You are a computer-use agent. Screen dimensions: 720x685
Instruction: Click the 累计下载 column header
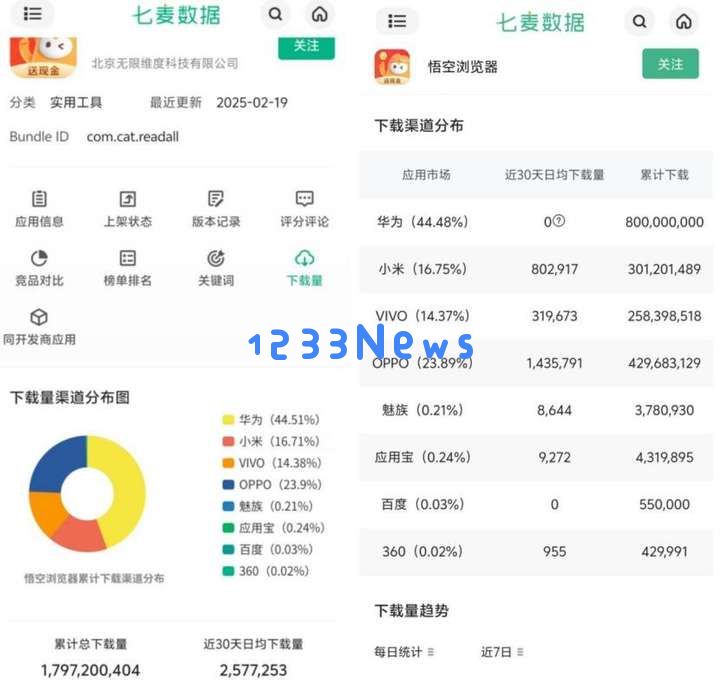pyautogui.click(x=664, y=175)
